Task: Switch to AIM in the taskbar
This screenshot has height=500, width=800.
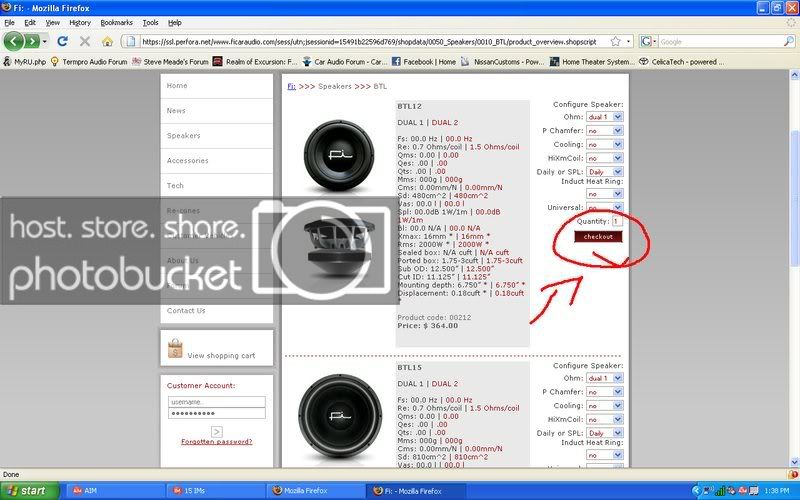Action: (115, 491)
